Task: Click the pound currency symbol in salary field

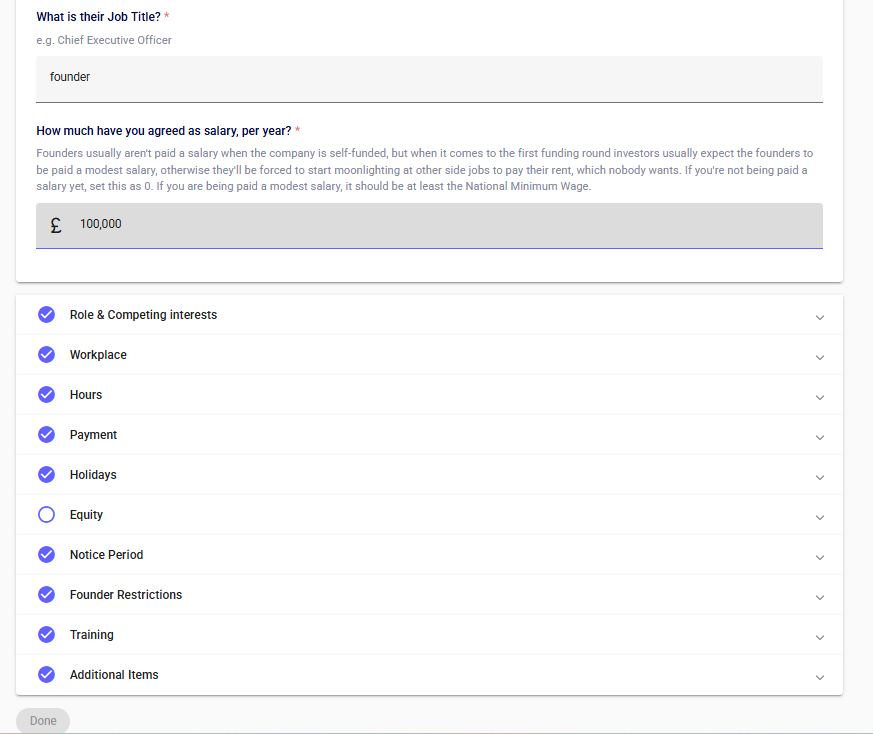Action: click(56, 225)
